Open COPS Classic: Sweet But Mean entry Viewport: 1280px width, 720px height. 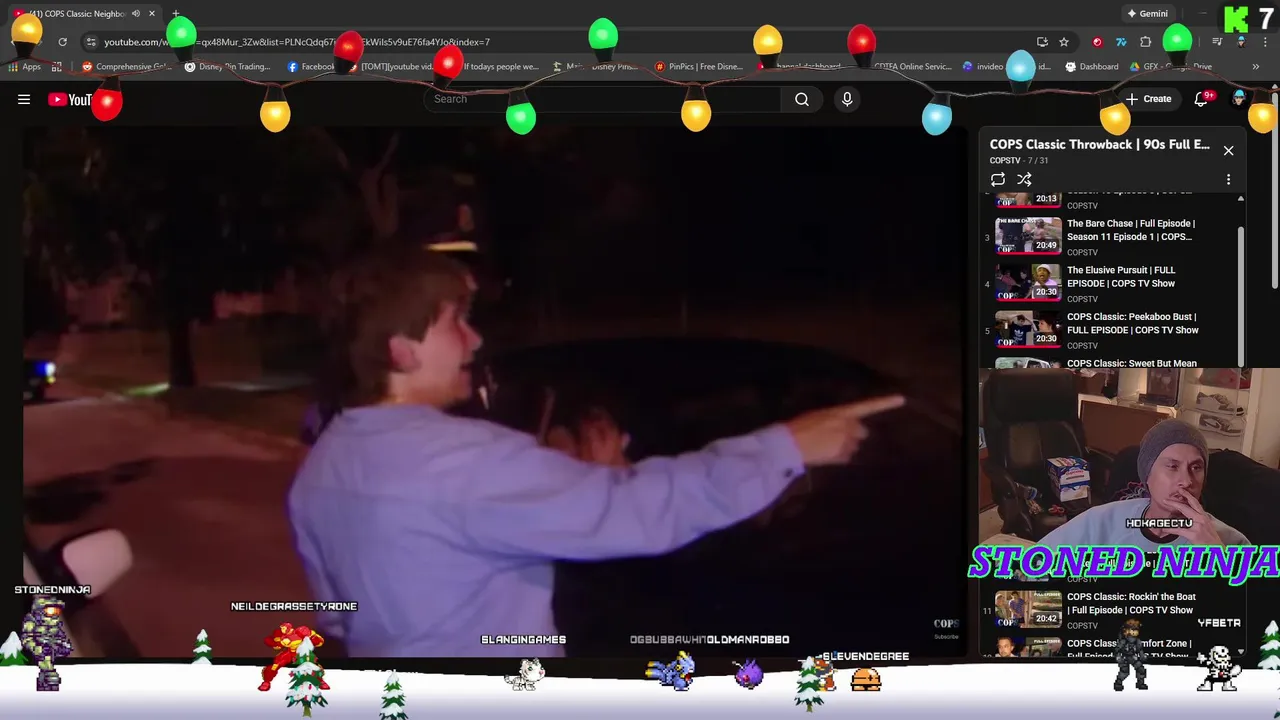[1131, 363]
